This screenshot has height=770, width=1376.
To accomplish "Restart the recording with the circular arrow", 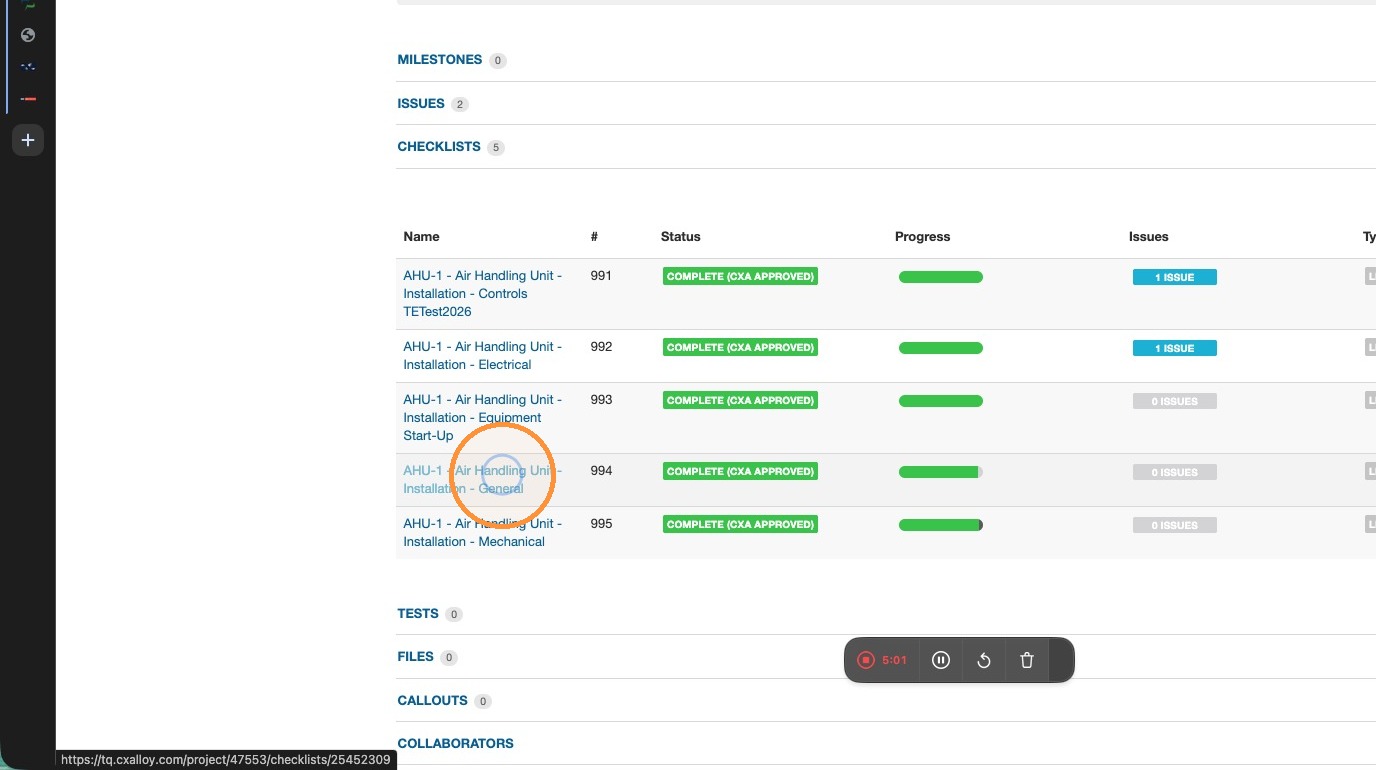I will tap(984, 660).
